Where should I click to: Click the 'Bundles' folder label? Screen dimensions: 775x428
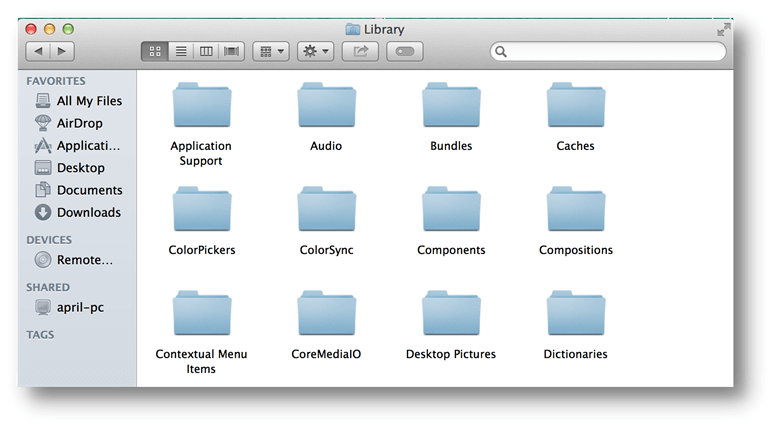coord(451,146)
